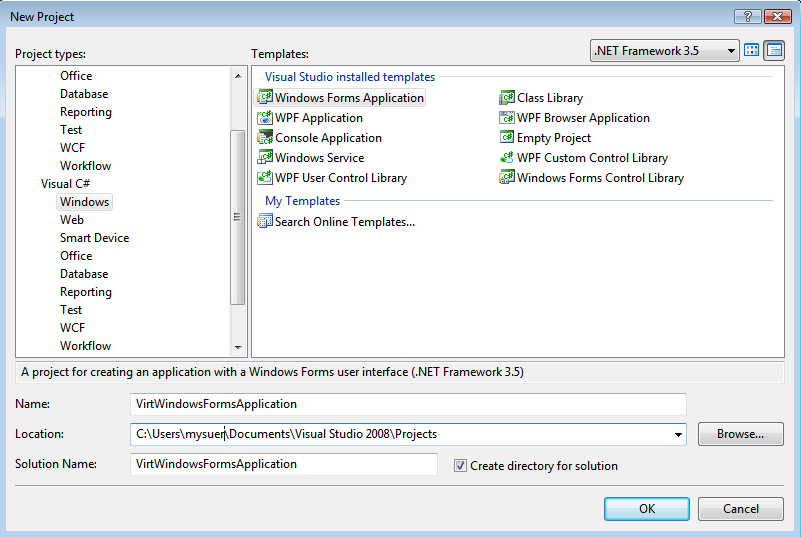Select the Empty Project template icon
Screen dimensions: 801x537
[507, 138]
